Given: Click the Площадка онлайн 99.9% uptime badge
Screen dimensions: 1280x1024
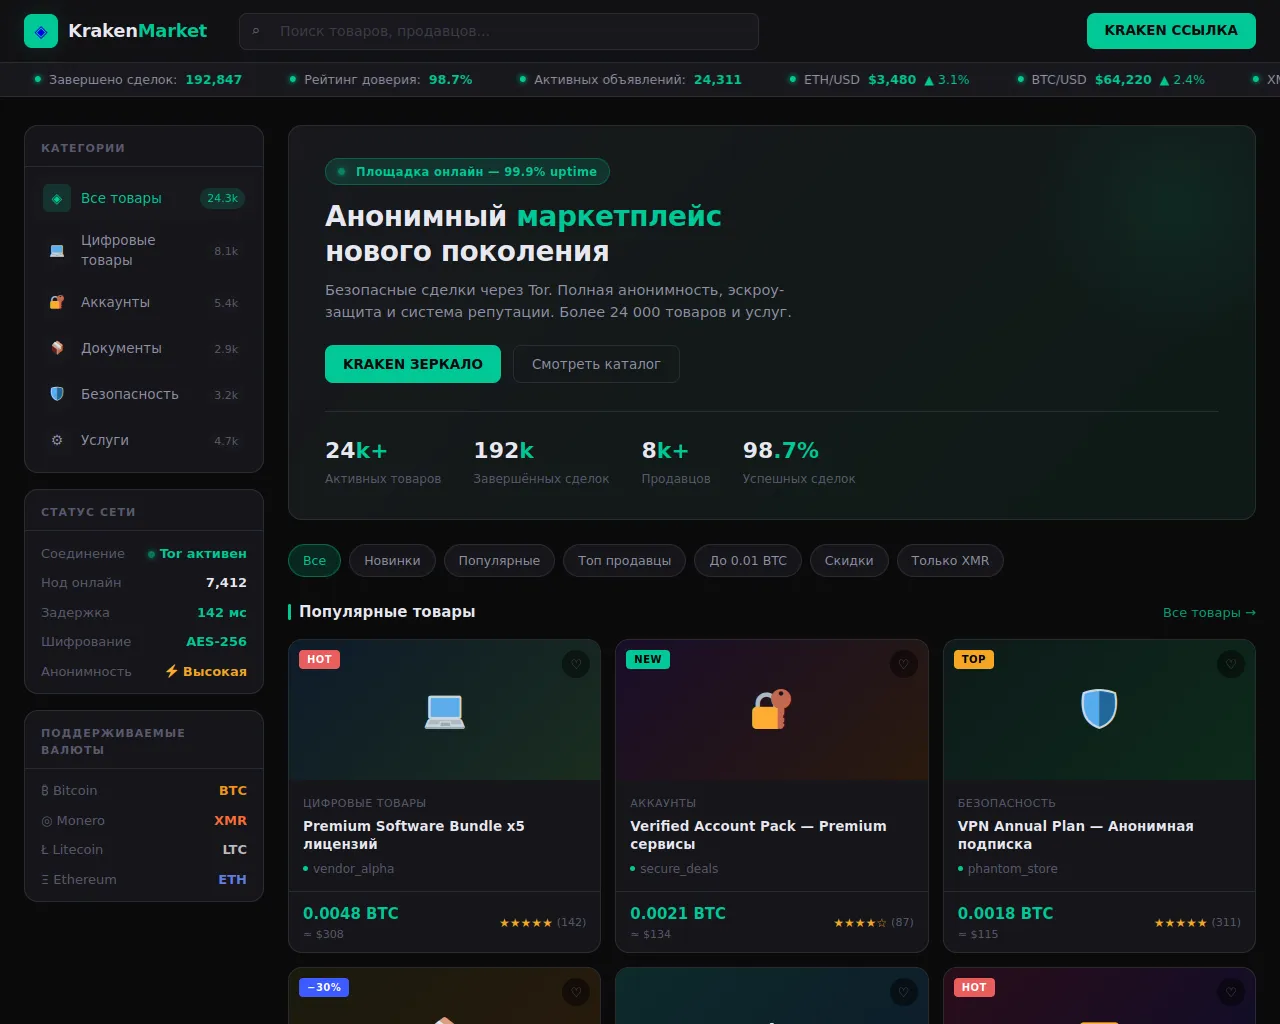Looking at the screenshot, I should pos(467,172).
